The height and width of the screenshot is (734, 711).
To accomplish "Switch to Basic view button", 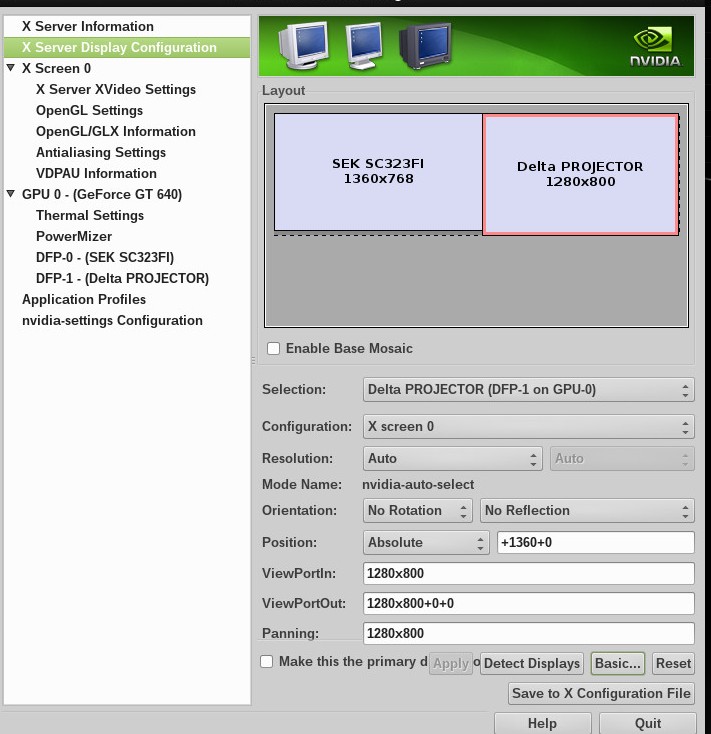I will [618, 663].
